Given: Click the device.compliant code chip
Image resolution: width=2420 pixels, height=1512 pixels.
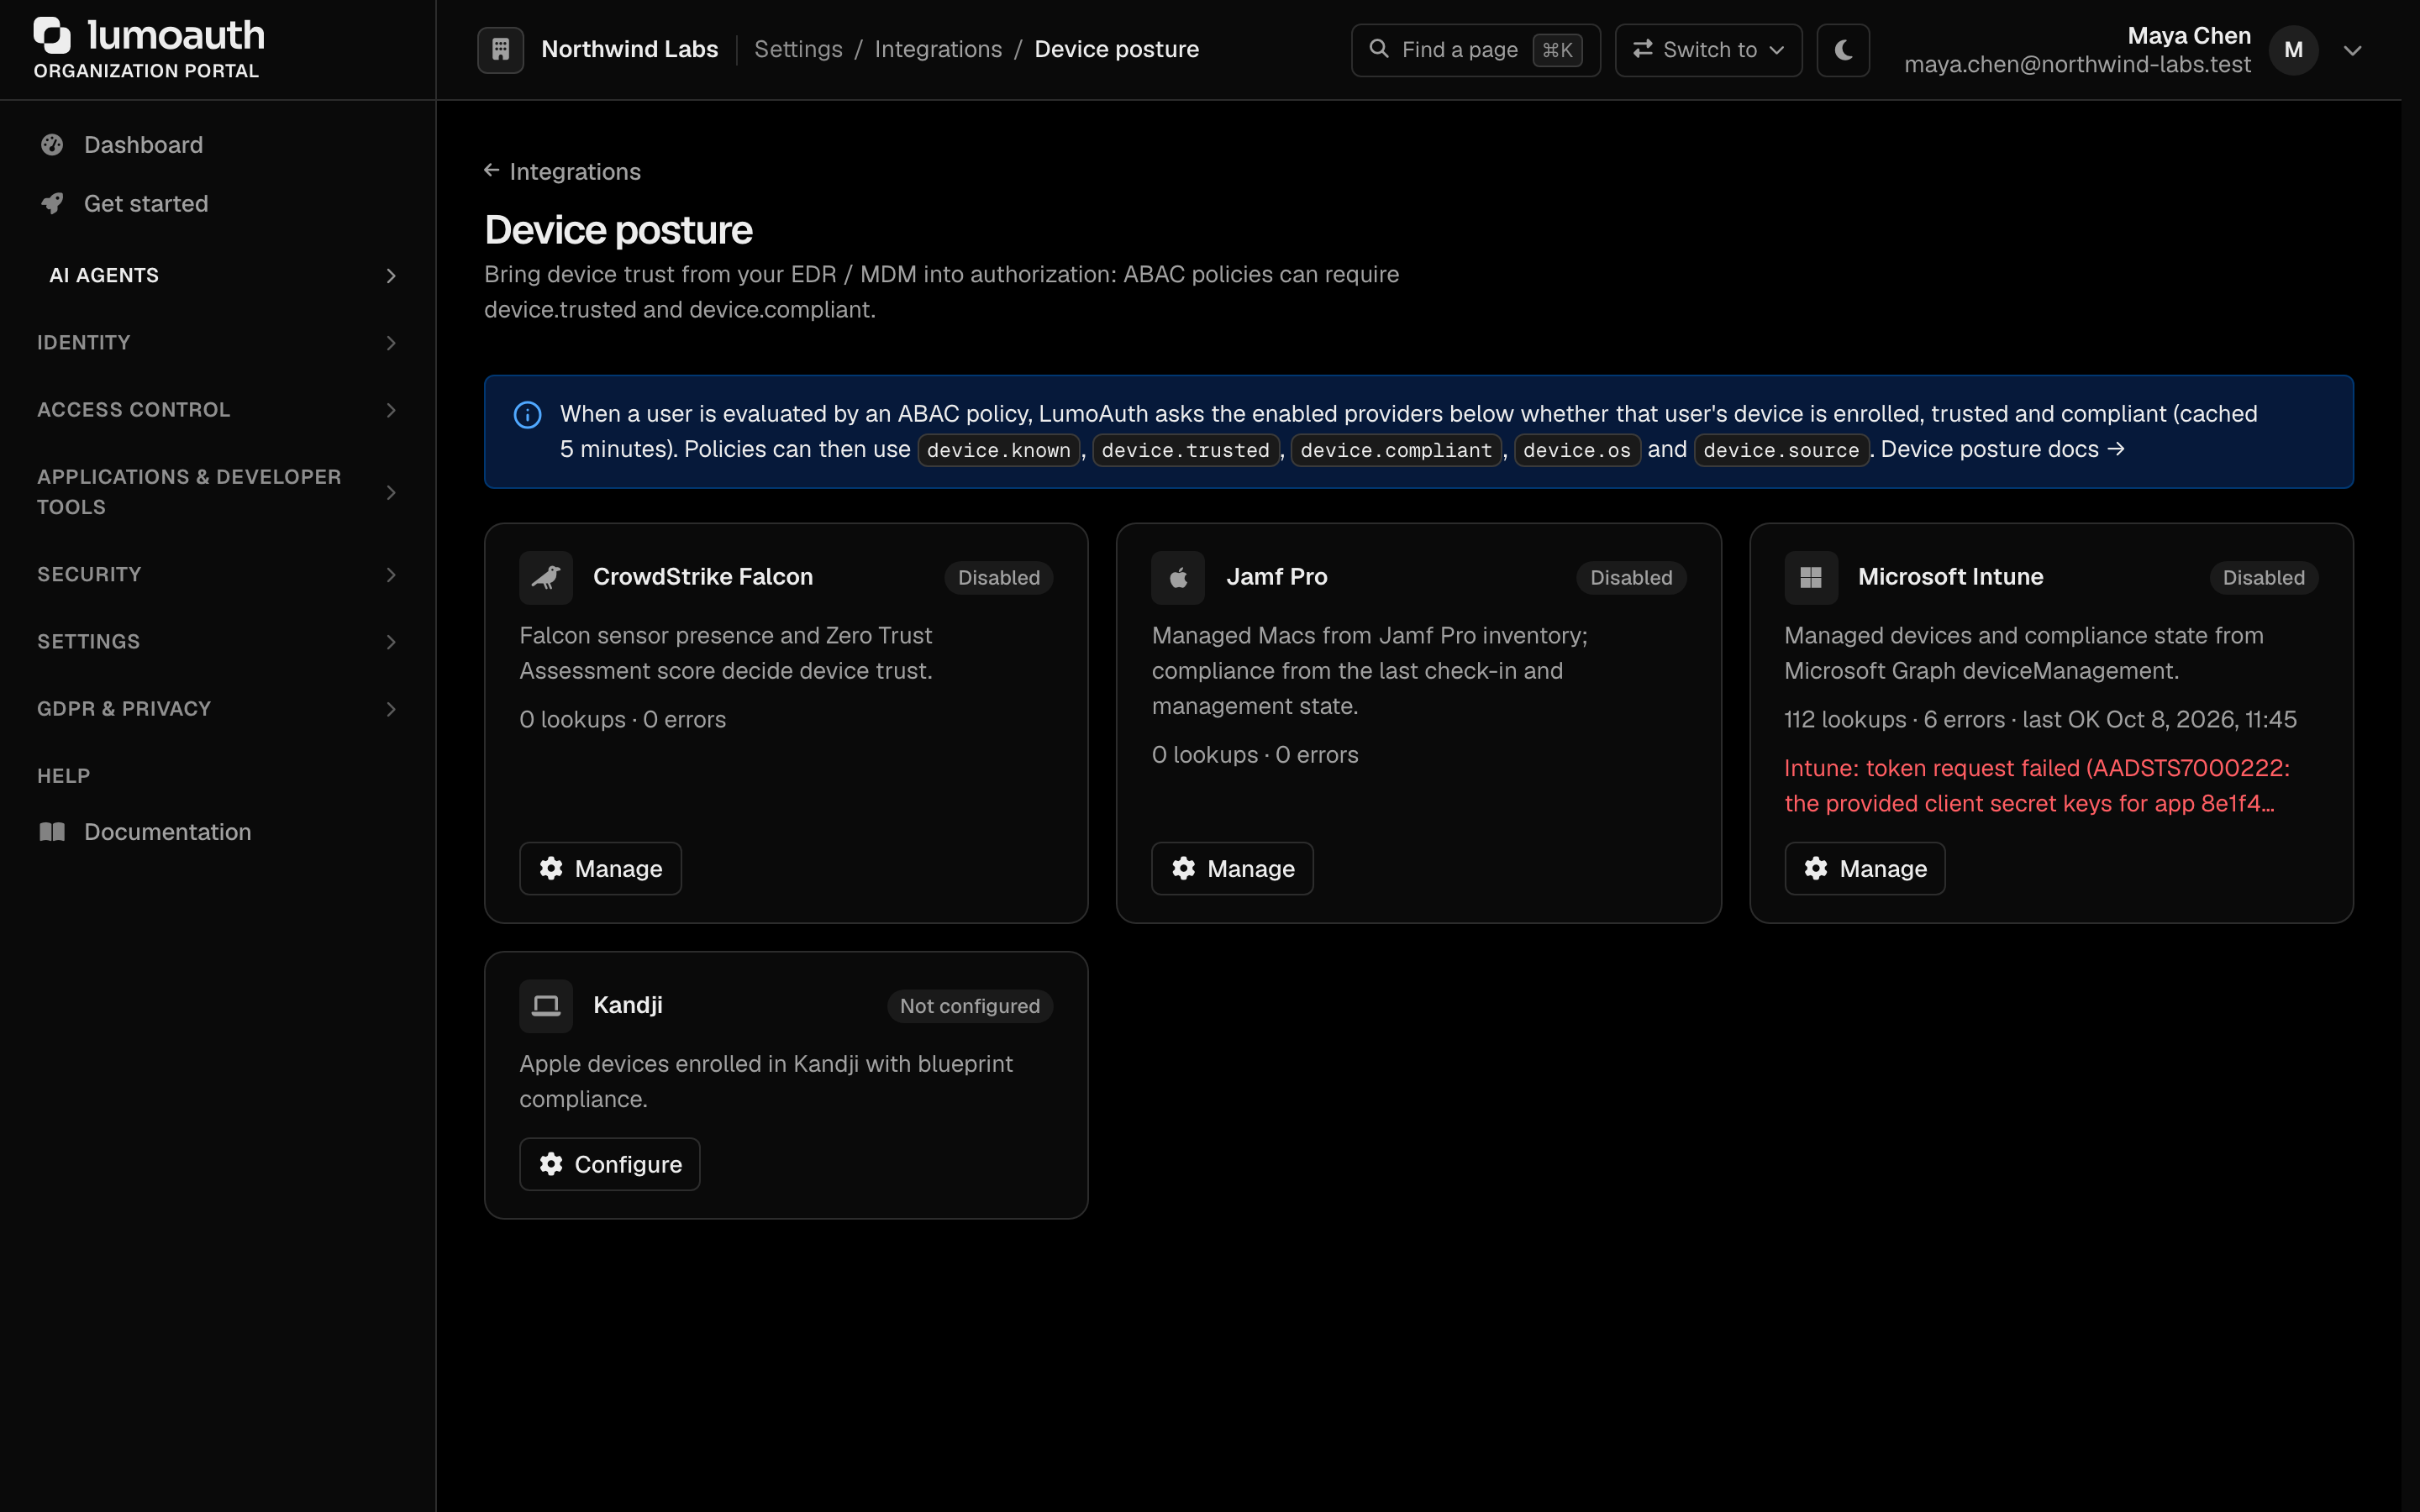Looking at the screenshot, I should coord(1396,450).
